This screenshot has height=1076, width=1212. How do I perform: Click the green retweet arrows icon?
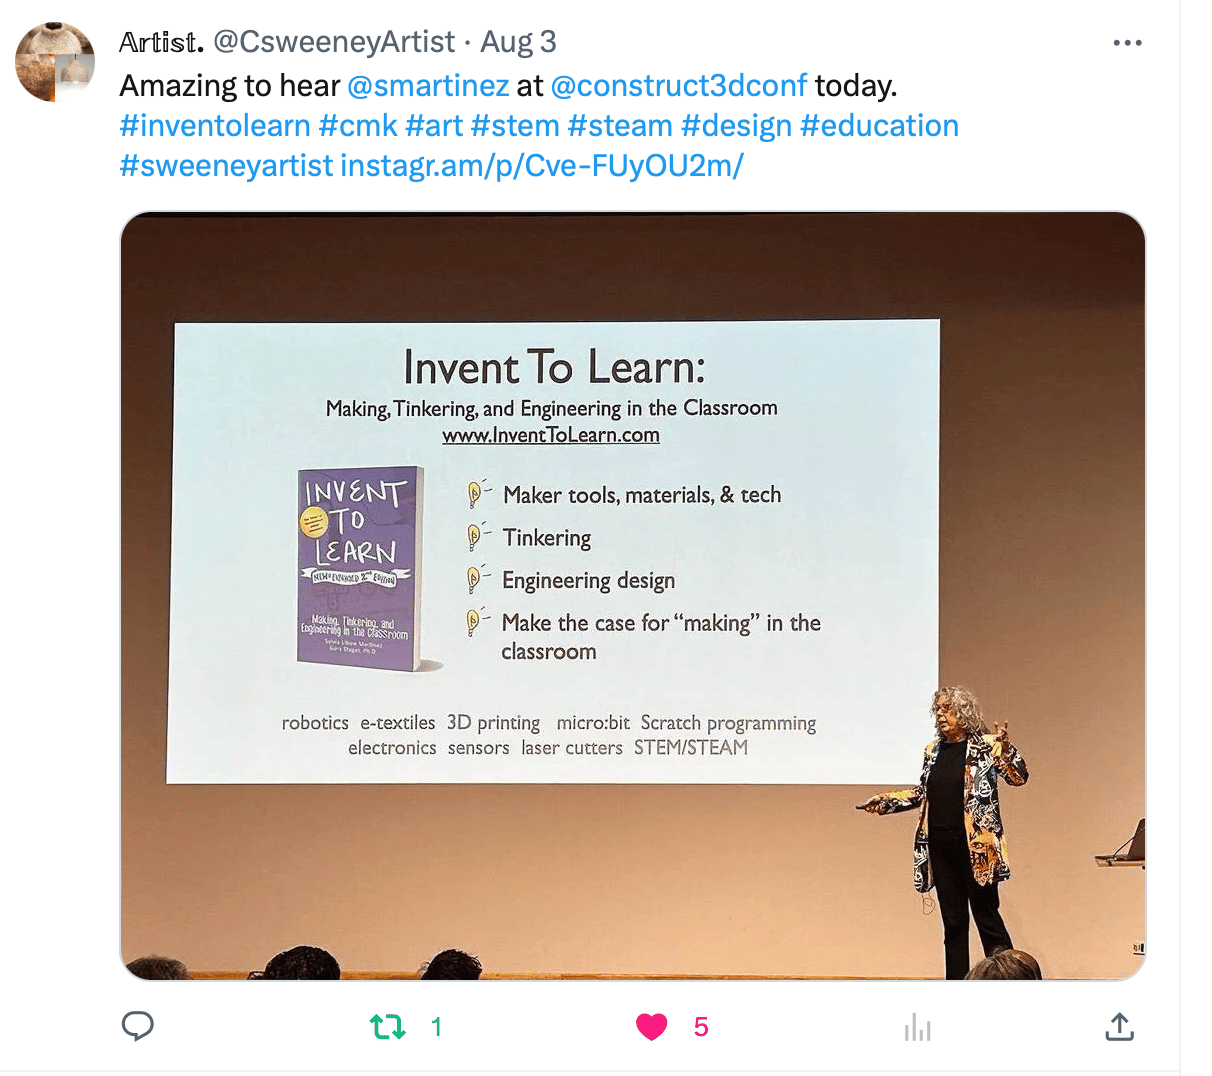388,1026
